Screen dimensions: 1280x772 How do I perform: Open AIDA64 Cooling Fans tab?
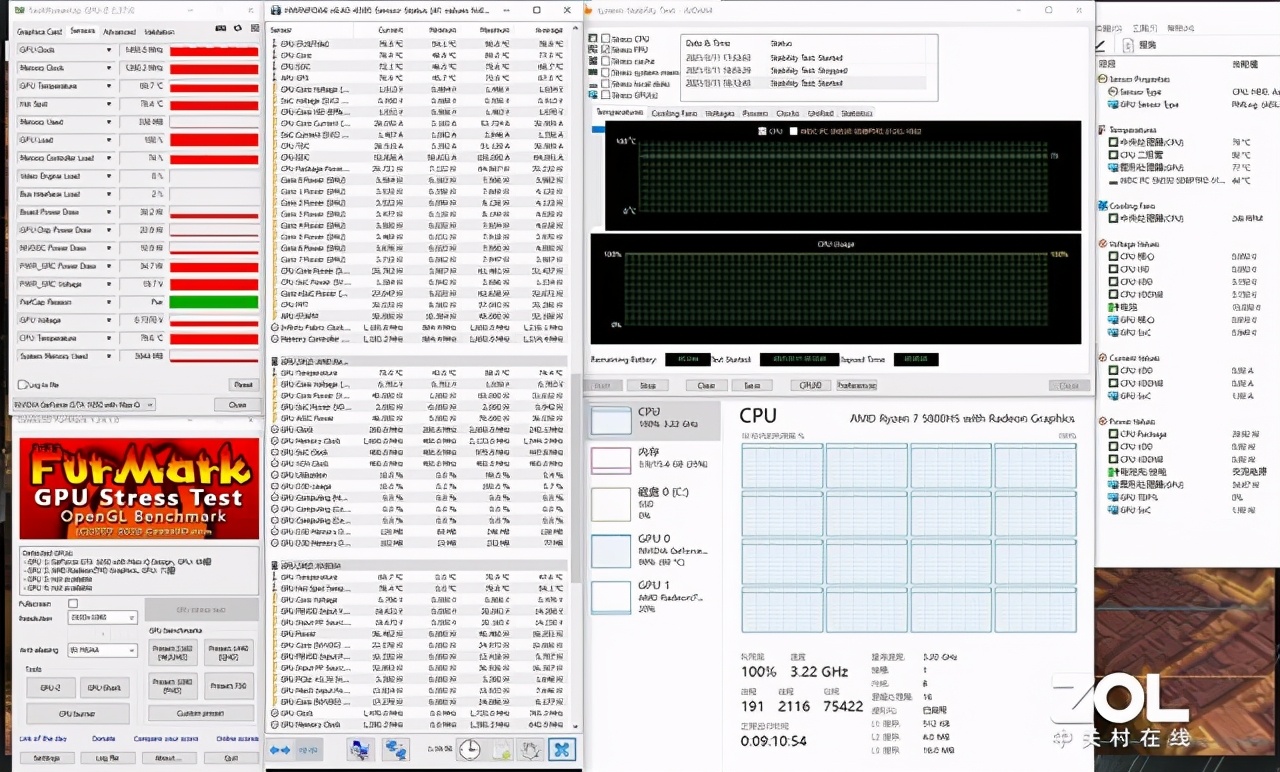point(674,113)
